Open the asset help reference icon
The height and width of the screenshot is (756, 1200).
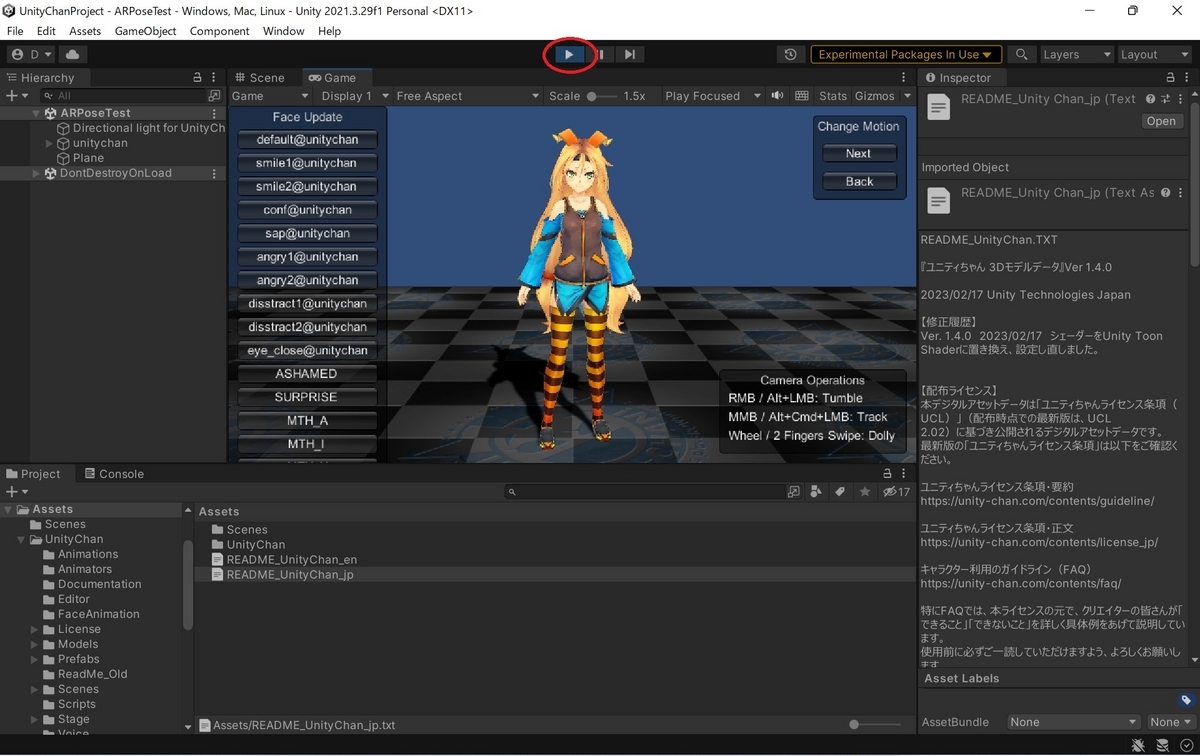coord(1151,99)
